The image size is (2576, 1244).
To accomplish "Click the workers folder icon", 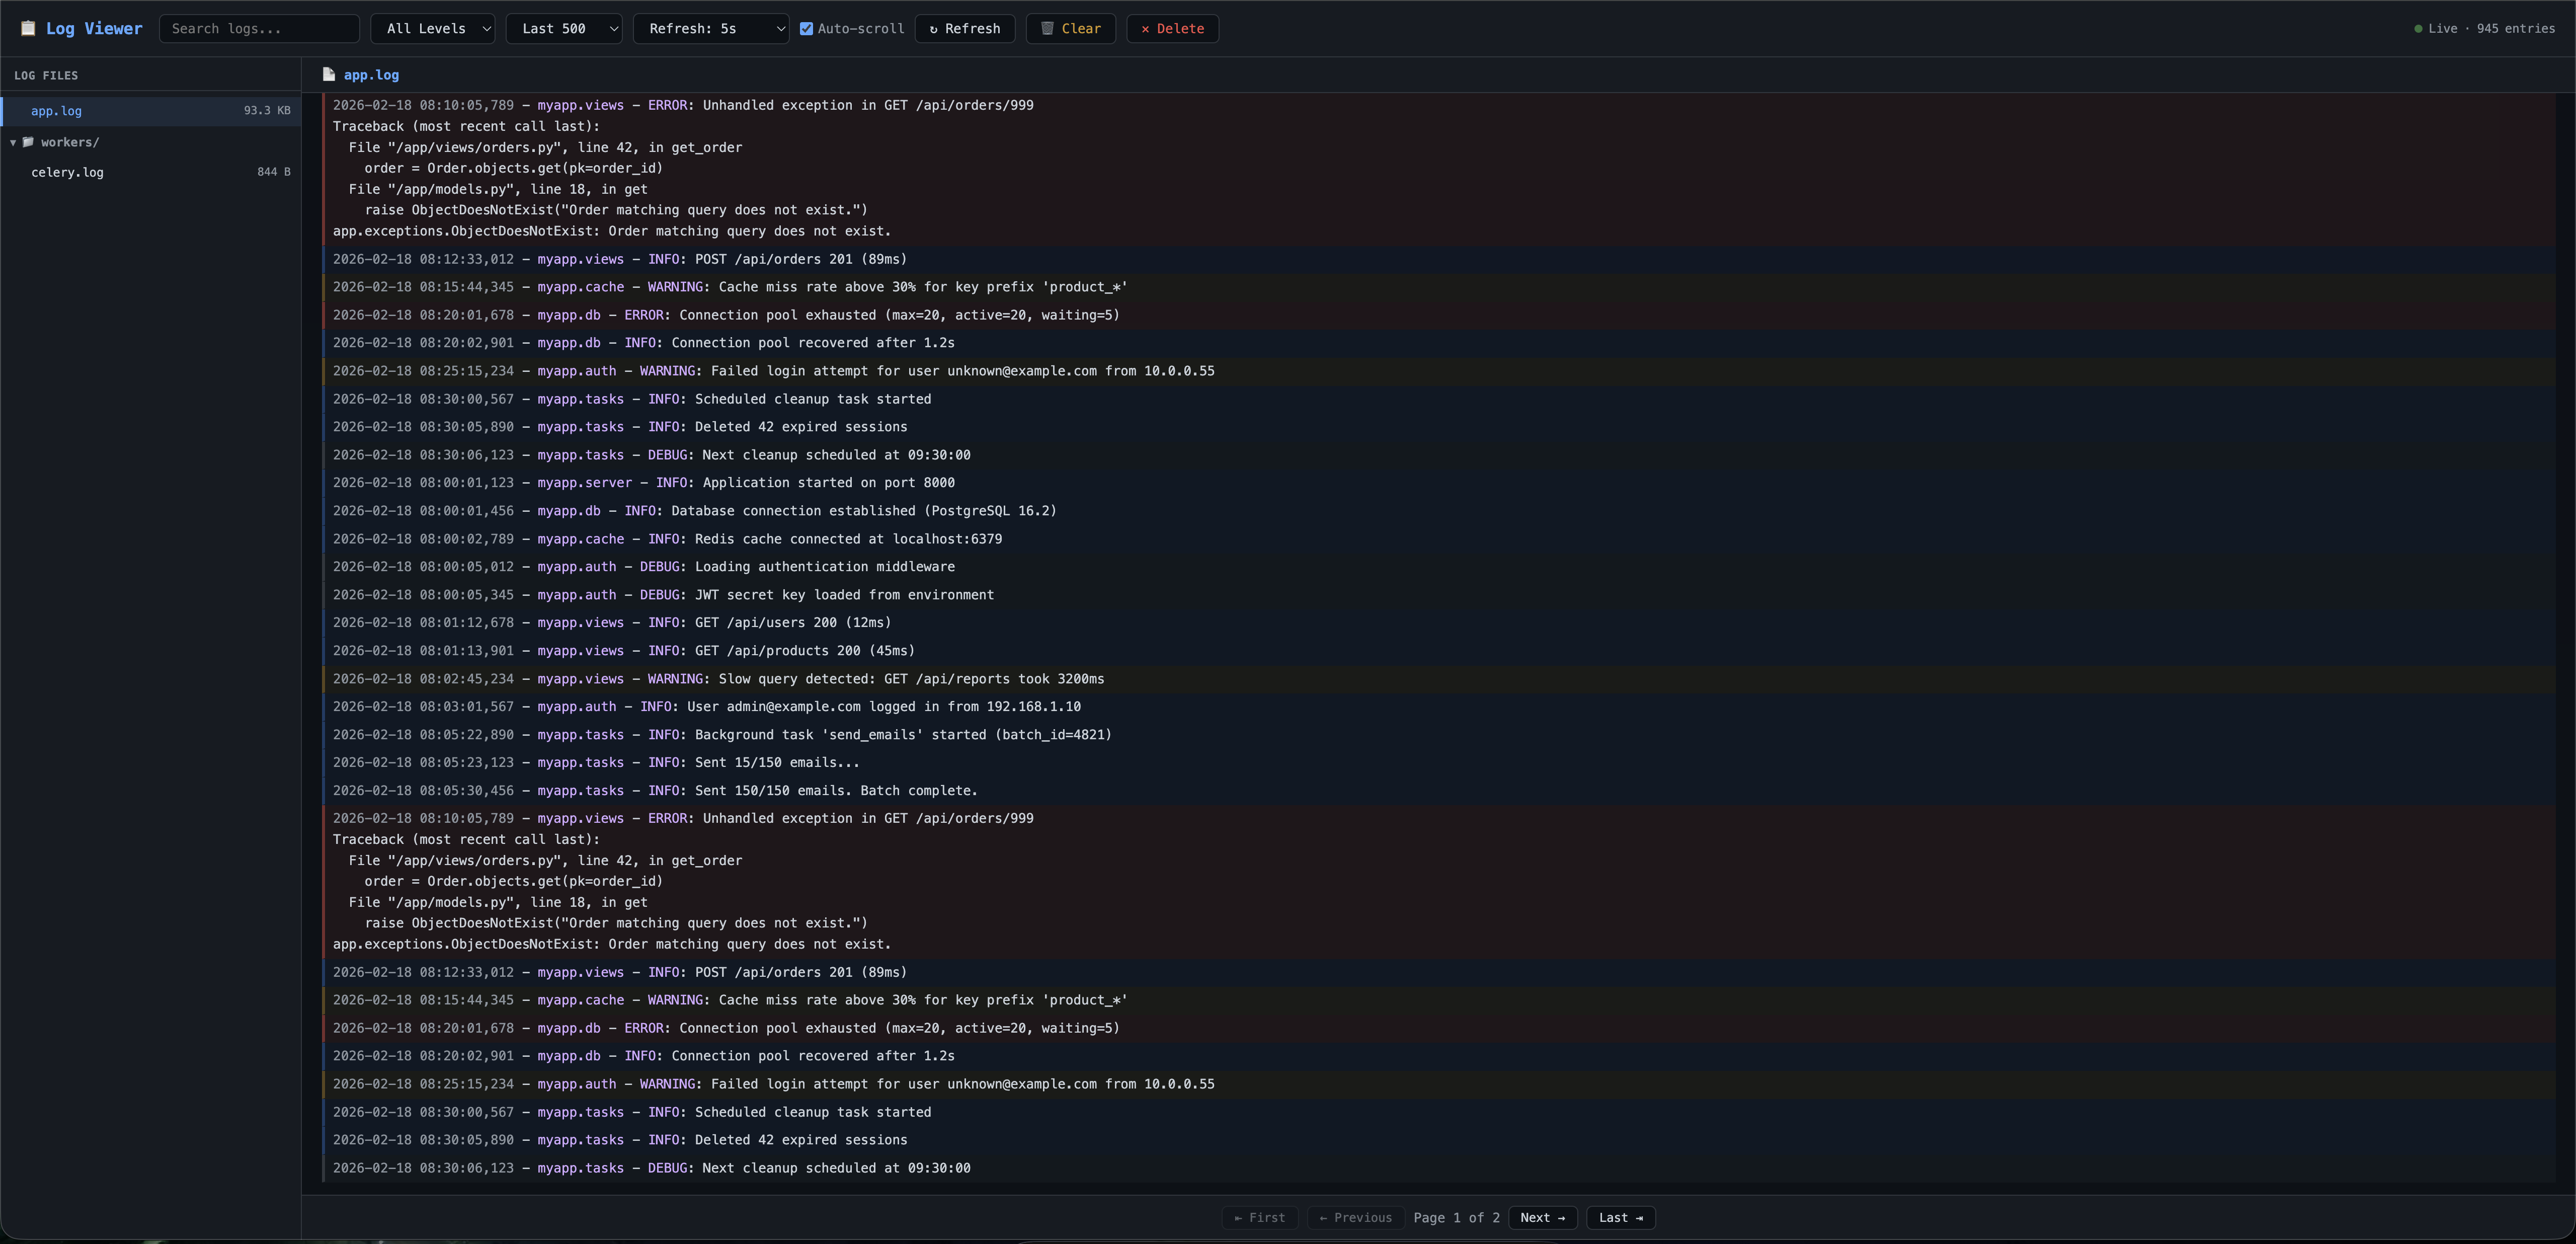I will [x=28, y=142].
